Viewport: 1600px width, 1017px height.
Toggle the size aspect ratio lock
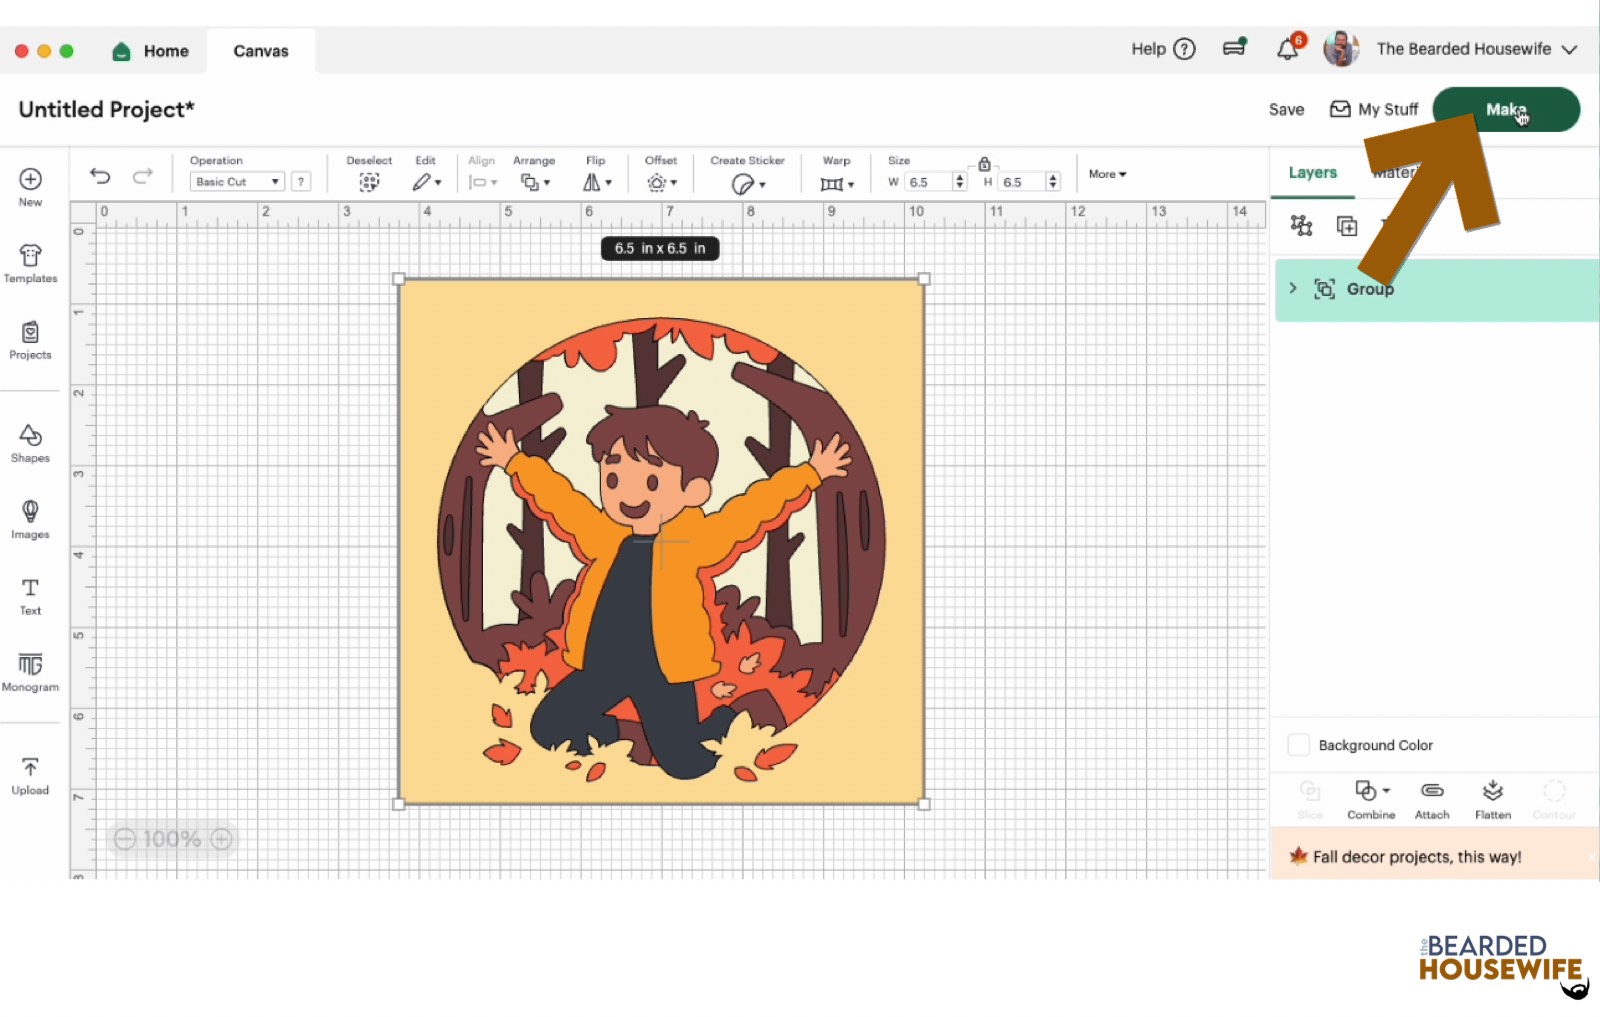click(984, 164)
